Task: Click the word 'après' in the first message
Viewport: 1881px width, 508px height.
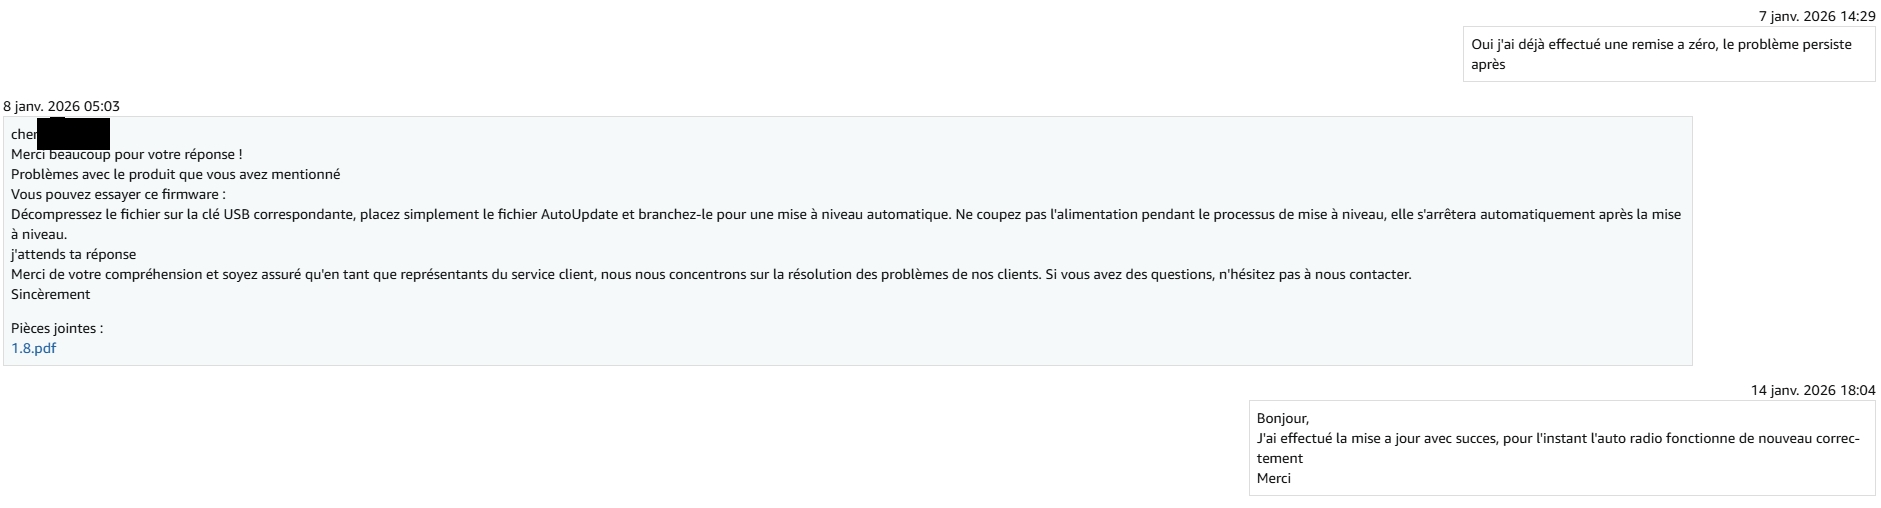Action: [x=1488, y=65]
